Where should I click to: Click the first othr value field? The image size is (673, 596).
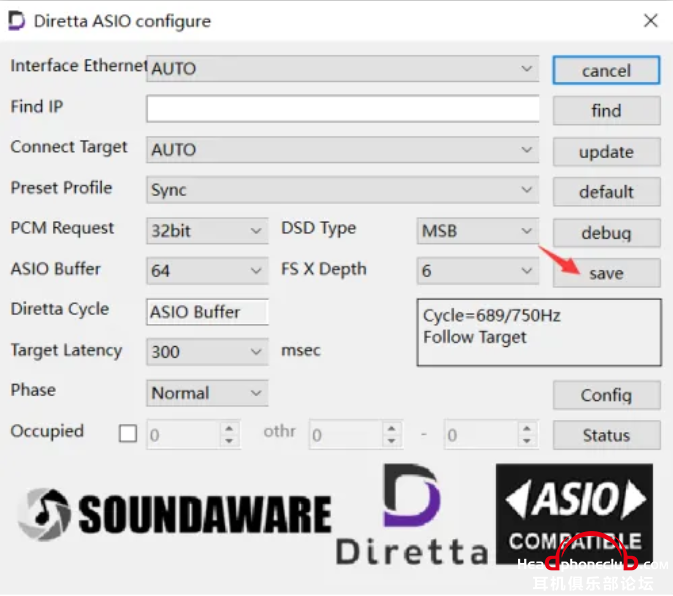tap(346, 435)
